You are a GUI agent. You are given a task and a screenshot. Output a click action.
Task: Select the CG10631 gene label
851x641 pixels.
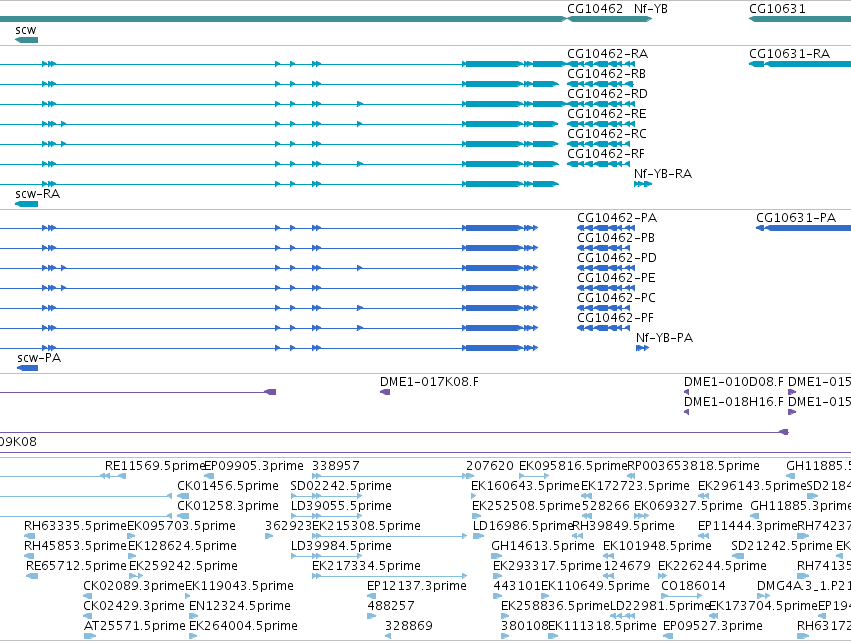[x=777, y=9]
